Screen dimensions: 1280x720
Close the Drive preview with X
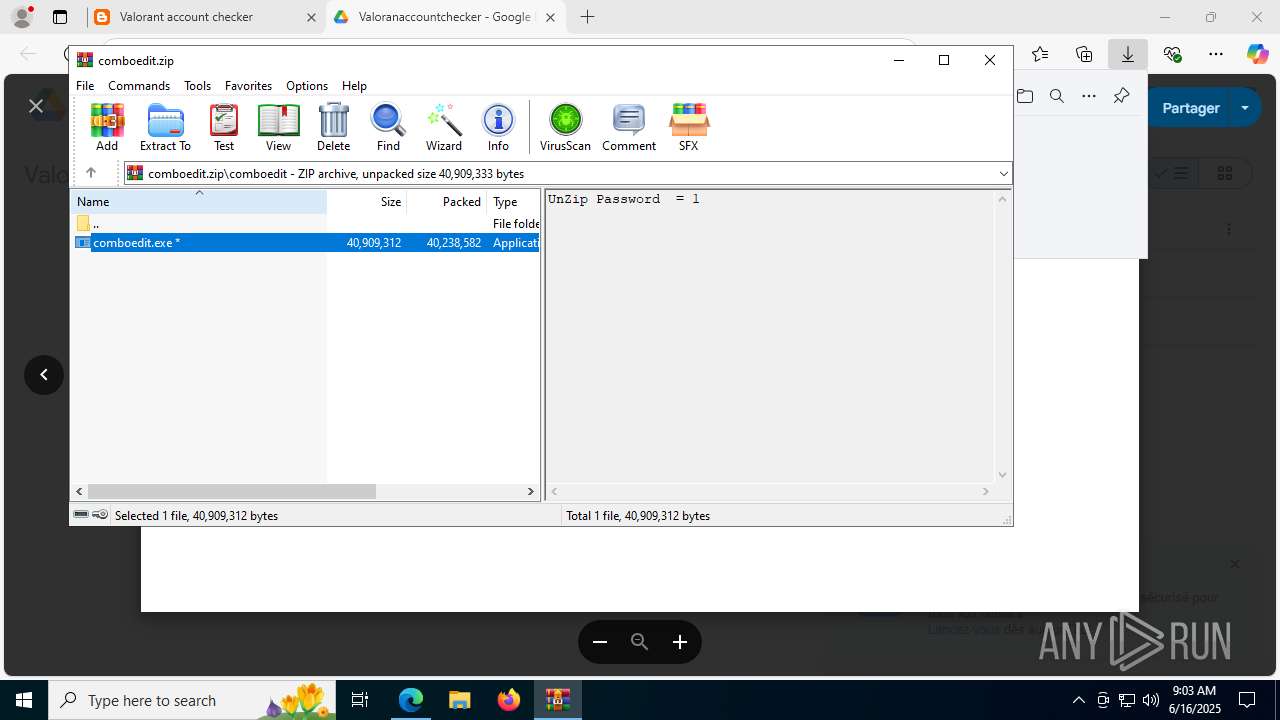click(x=36, y=106)
